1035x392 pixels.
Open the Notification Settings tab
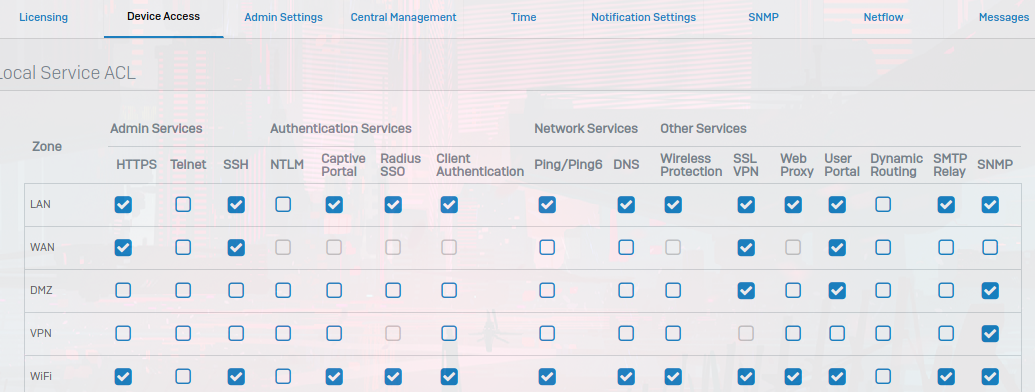pos(644,17)
